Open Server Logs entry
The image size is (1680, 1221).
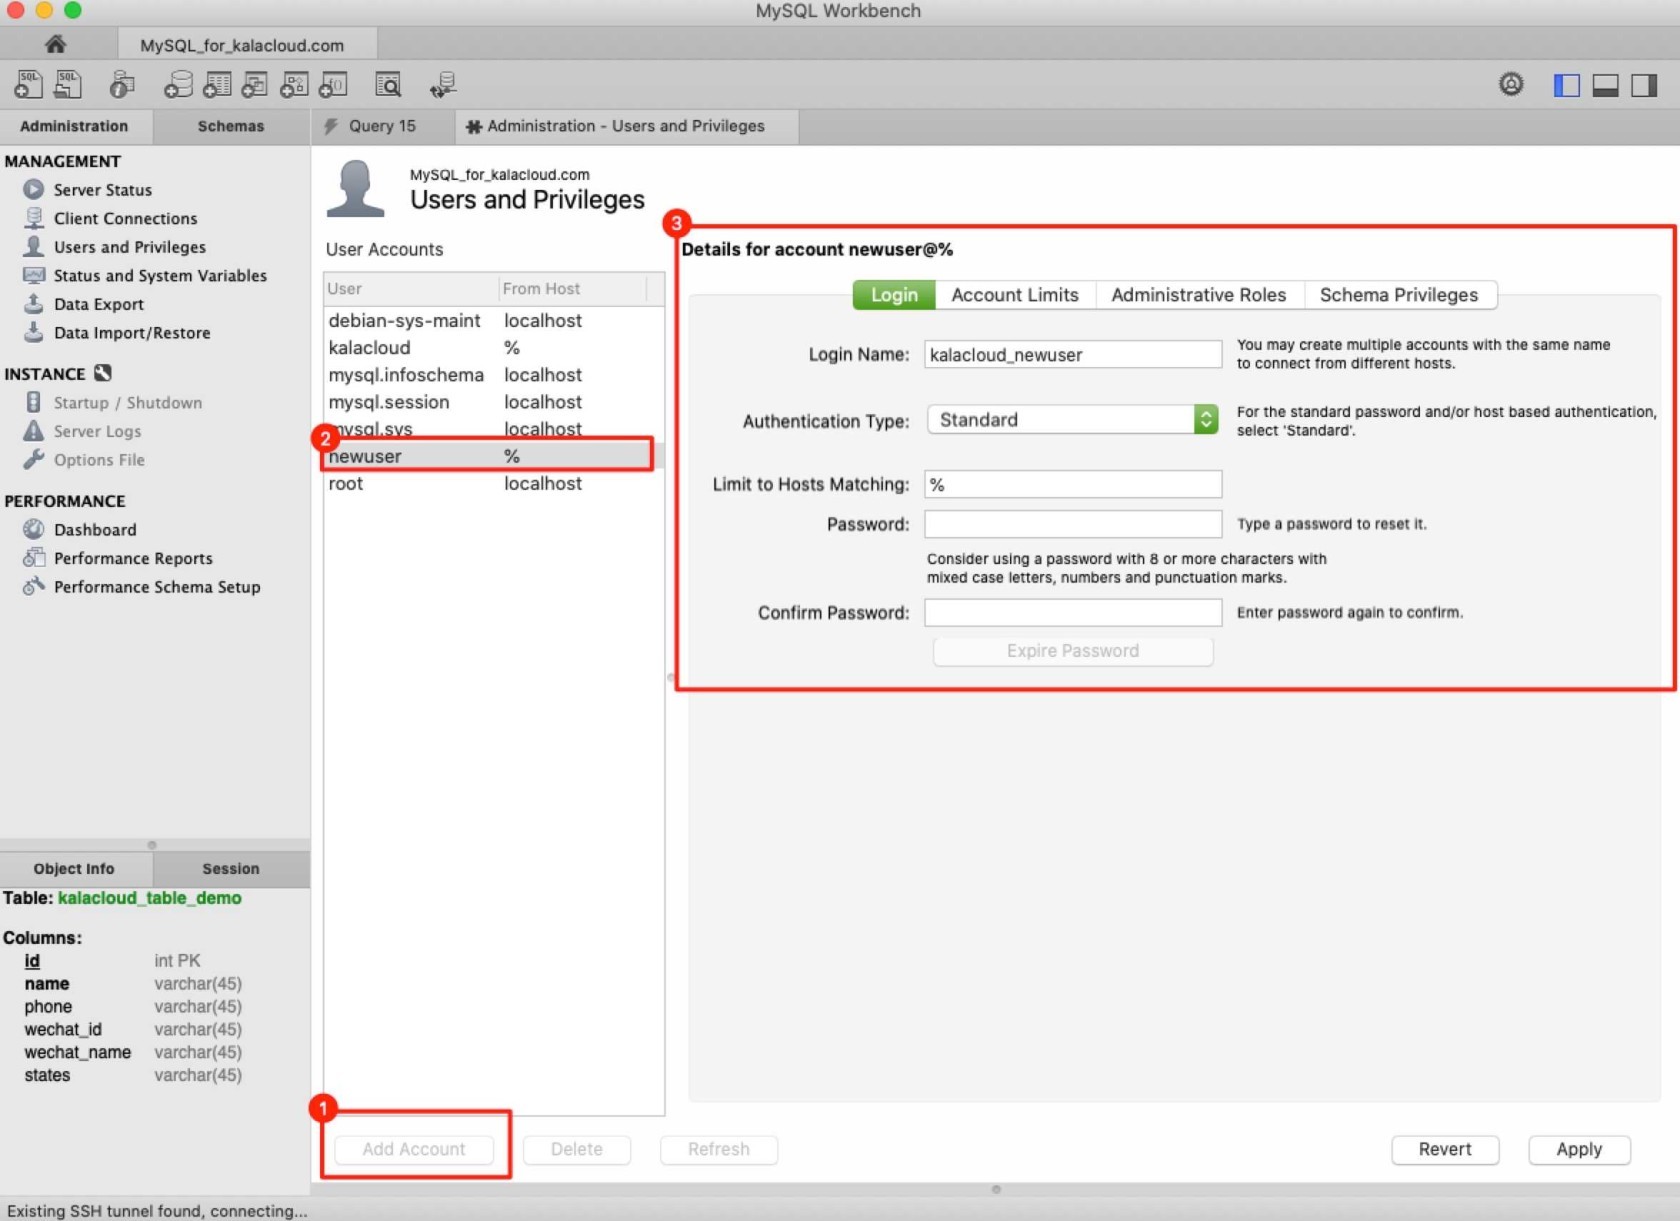tap(97, 431)
